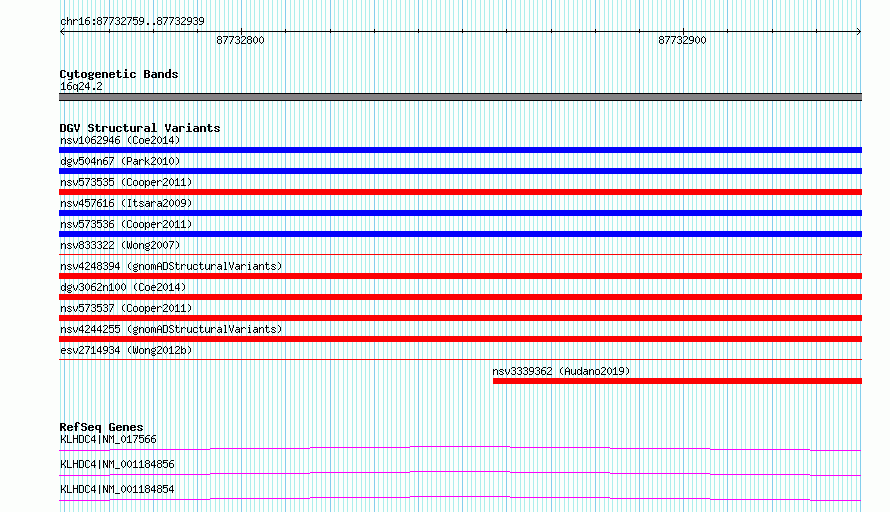The height and width of the screenshot is (512, 890).
Task: Click the short red bar for nsv3339362
Action: pos(677,381)
